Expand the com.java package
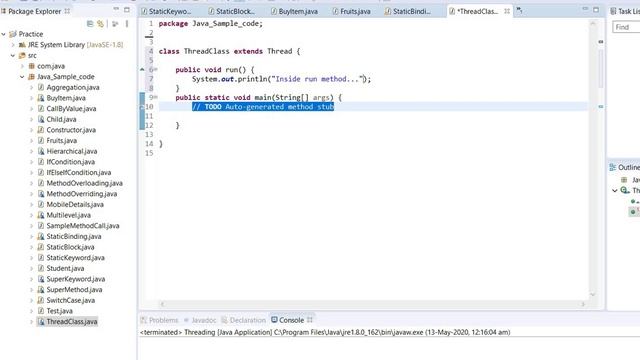This screenshot has height=360, width=640. point(22,66)
